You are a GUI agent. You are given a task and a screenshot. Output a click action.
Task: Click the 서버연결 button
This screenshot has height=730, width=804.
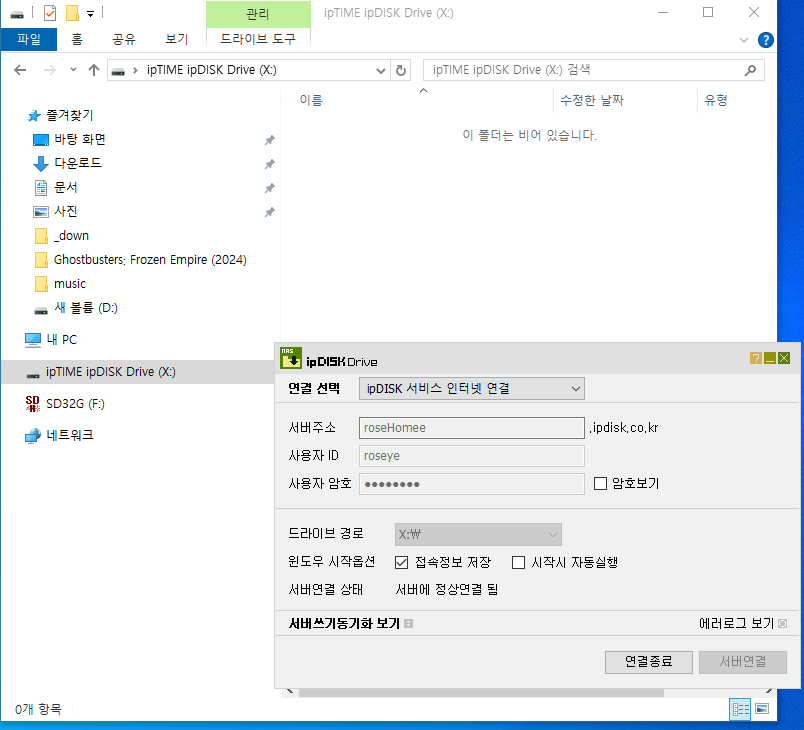click(742, 662)
